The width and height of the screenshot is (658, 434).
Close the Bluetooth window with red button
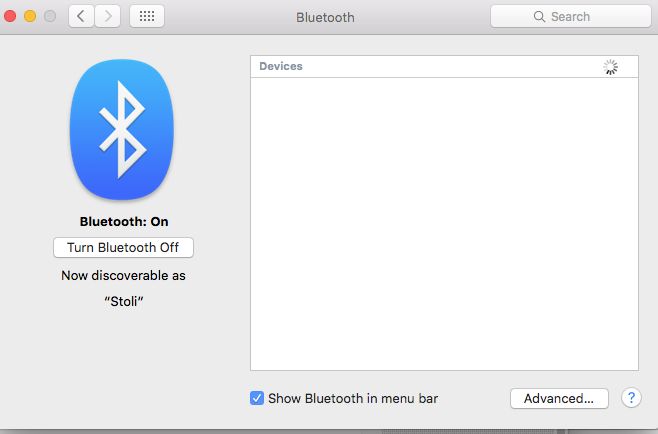pyautogui.click(x=11, y=17)
